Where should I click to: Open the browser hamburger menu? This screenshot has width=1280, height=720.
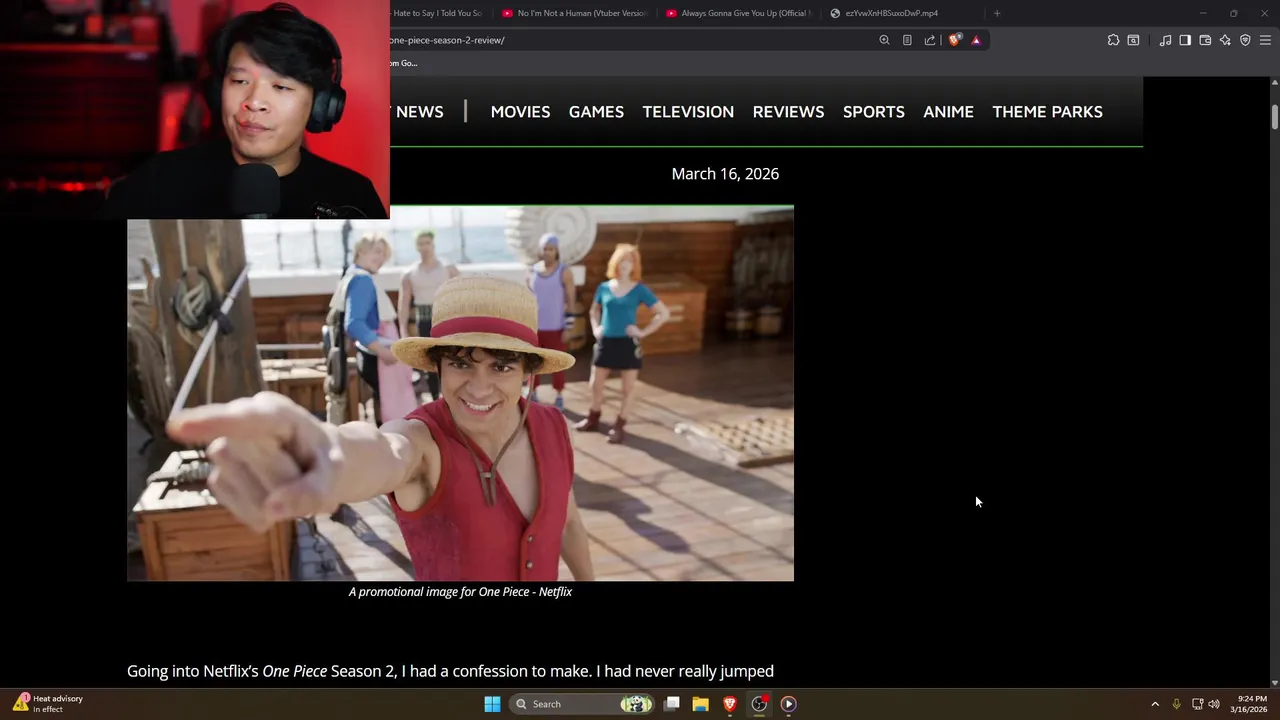(x=1265, y=40)
